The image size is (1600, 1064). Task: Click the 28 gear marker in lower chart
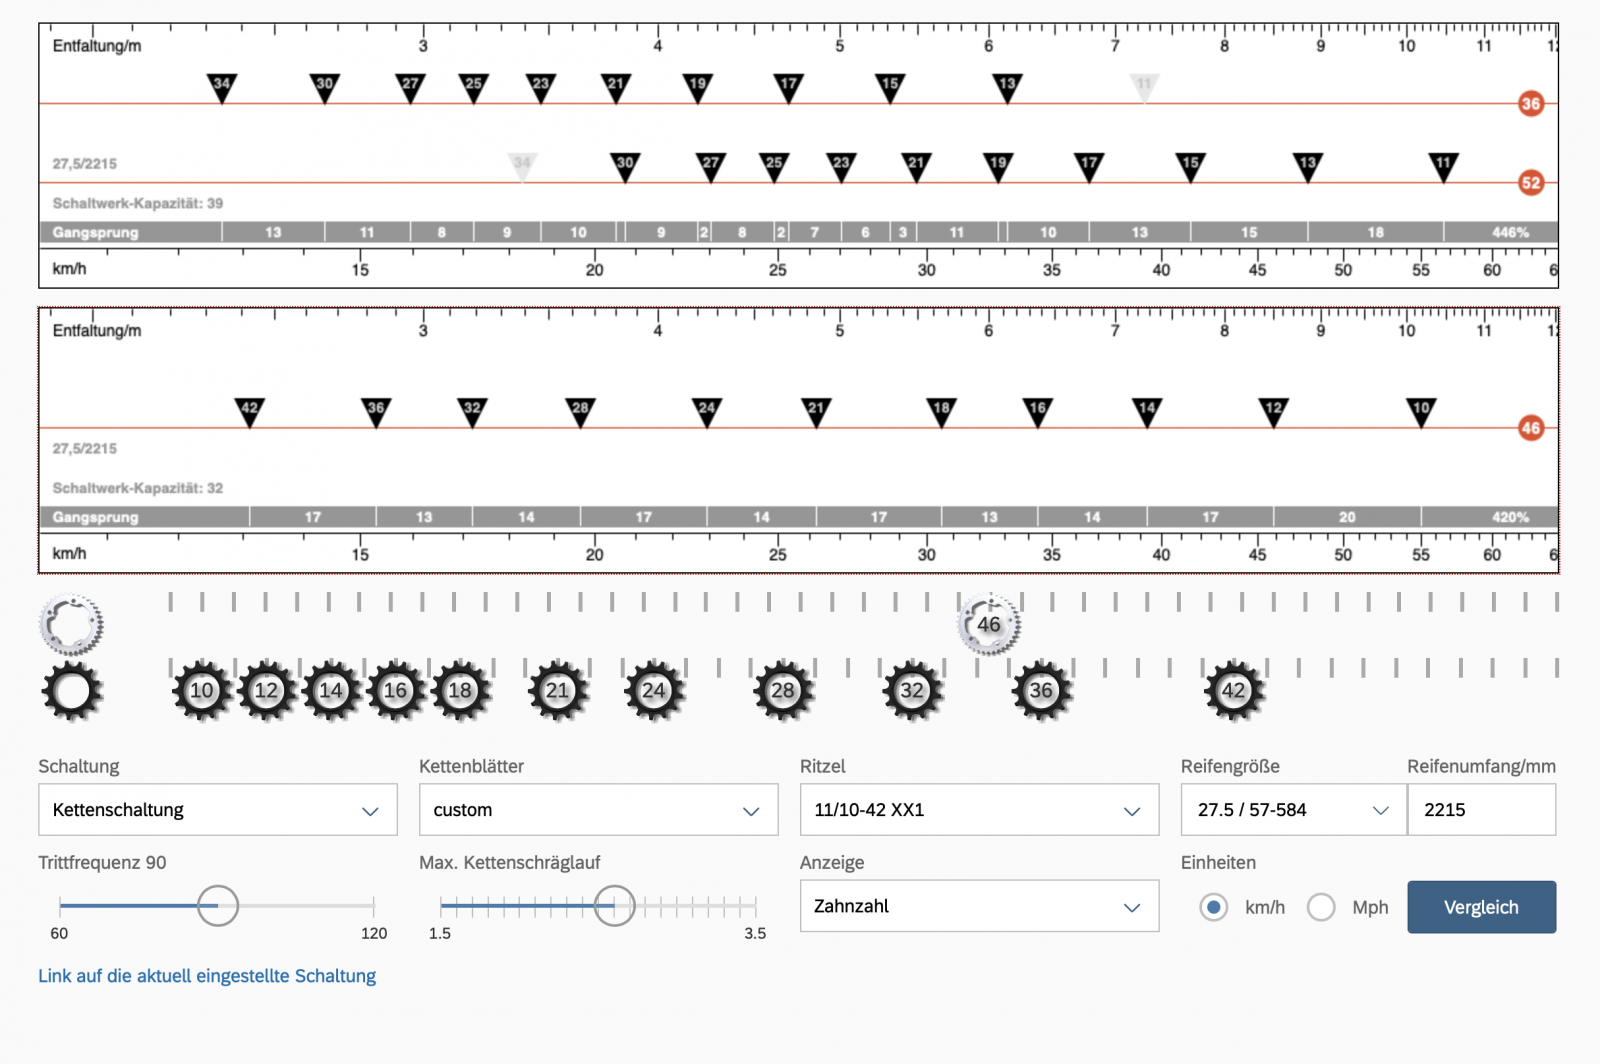click(580, 411)
